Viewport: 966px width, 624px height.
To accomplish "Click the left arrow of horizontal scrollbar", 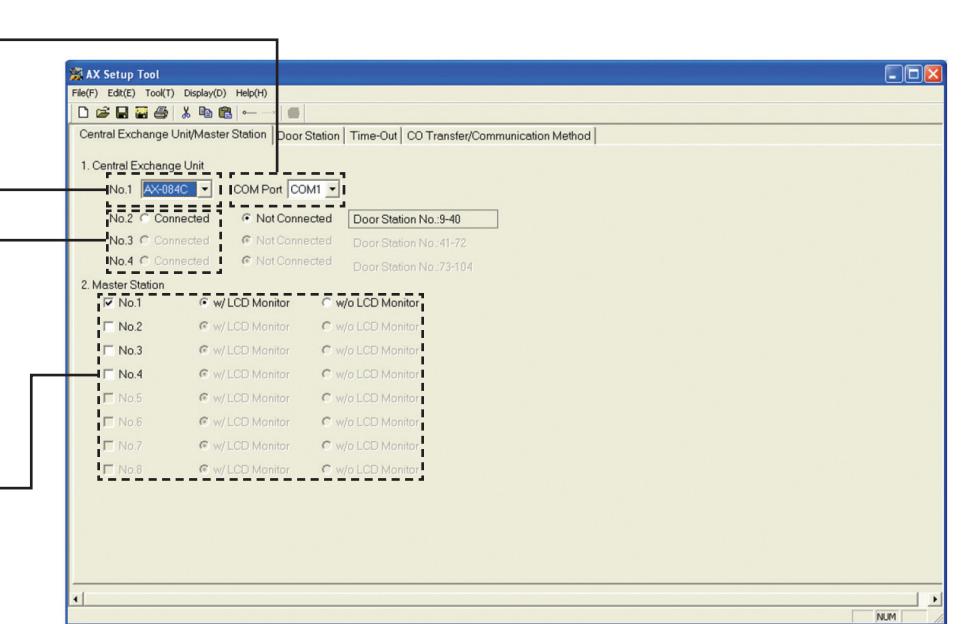I will point(76,599).
